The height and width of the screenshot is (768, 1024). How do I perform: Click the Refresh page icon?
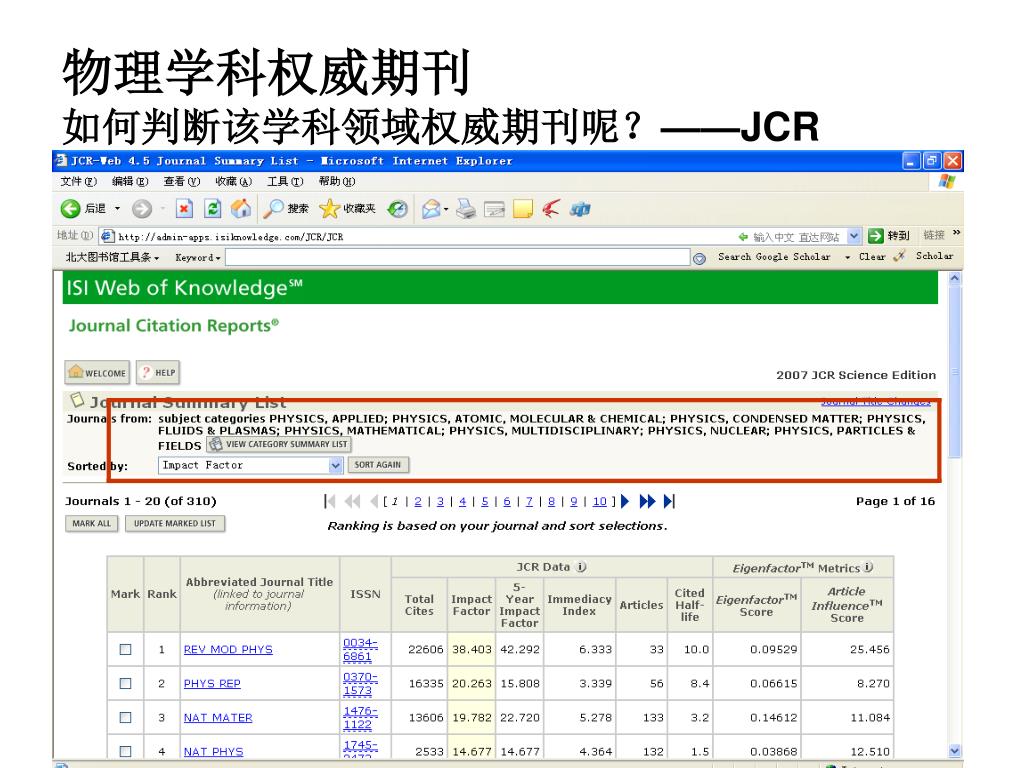[212, 209]
